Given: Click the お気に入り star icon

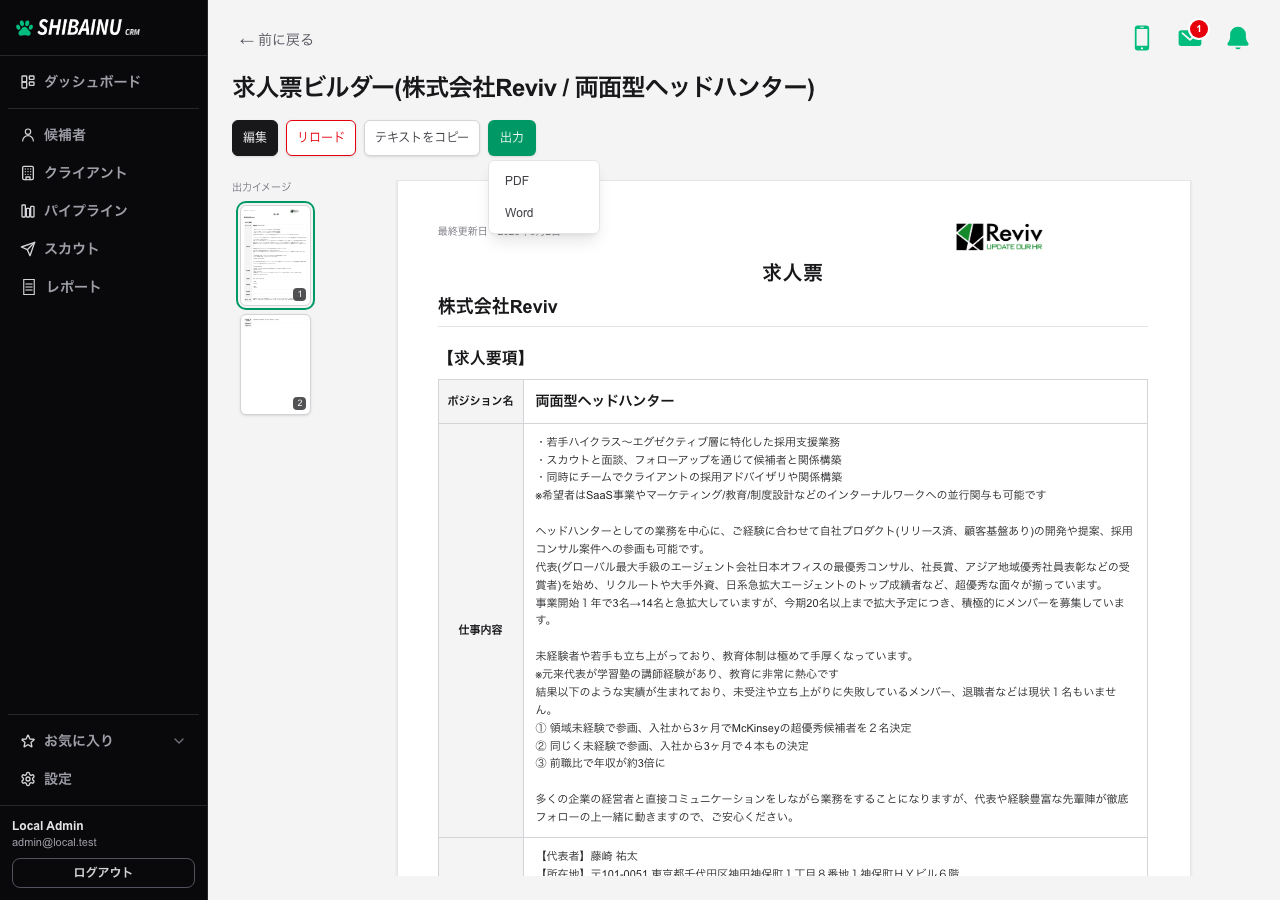Looking at the screenshot, I should (x=28, y=741).
